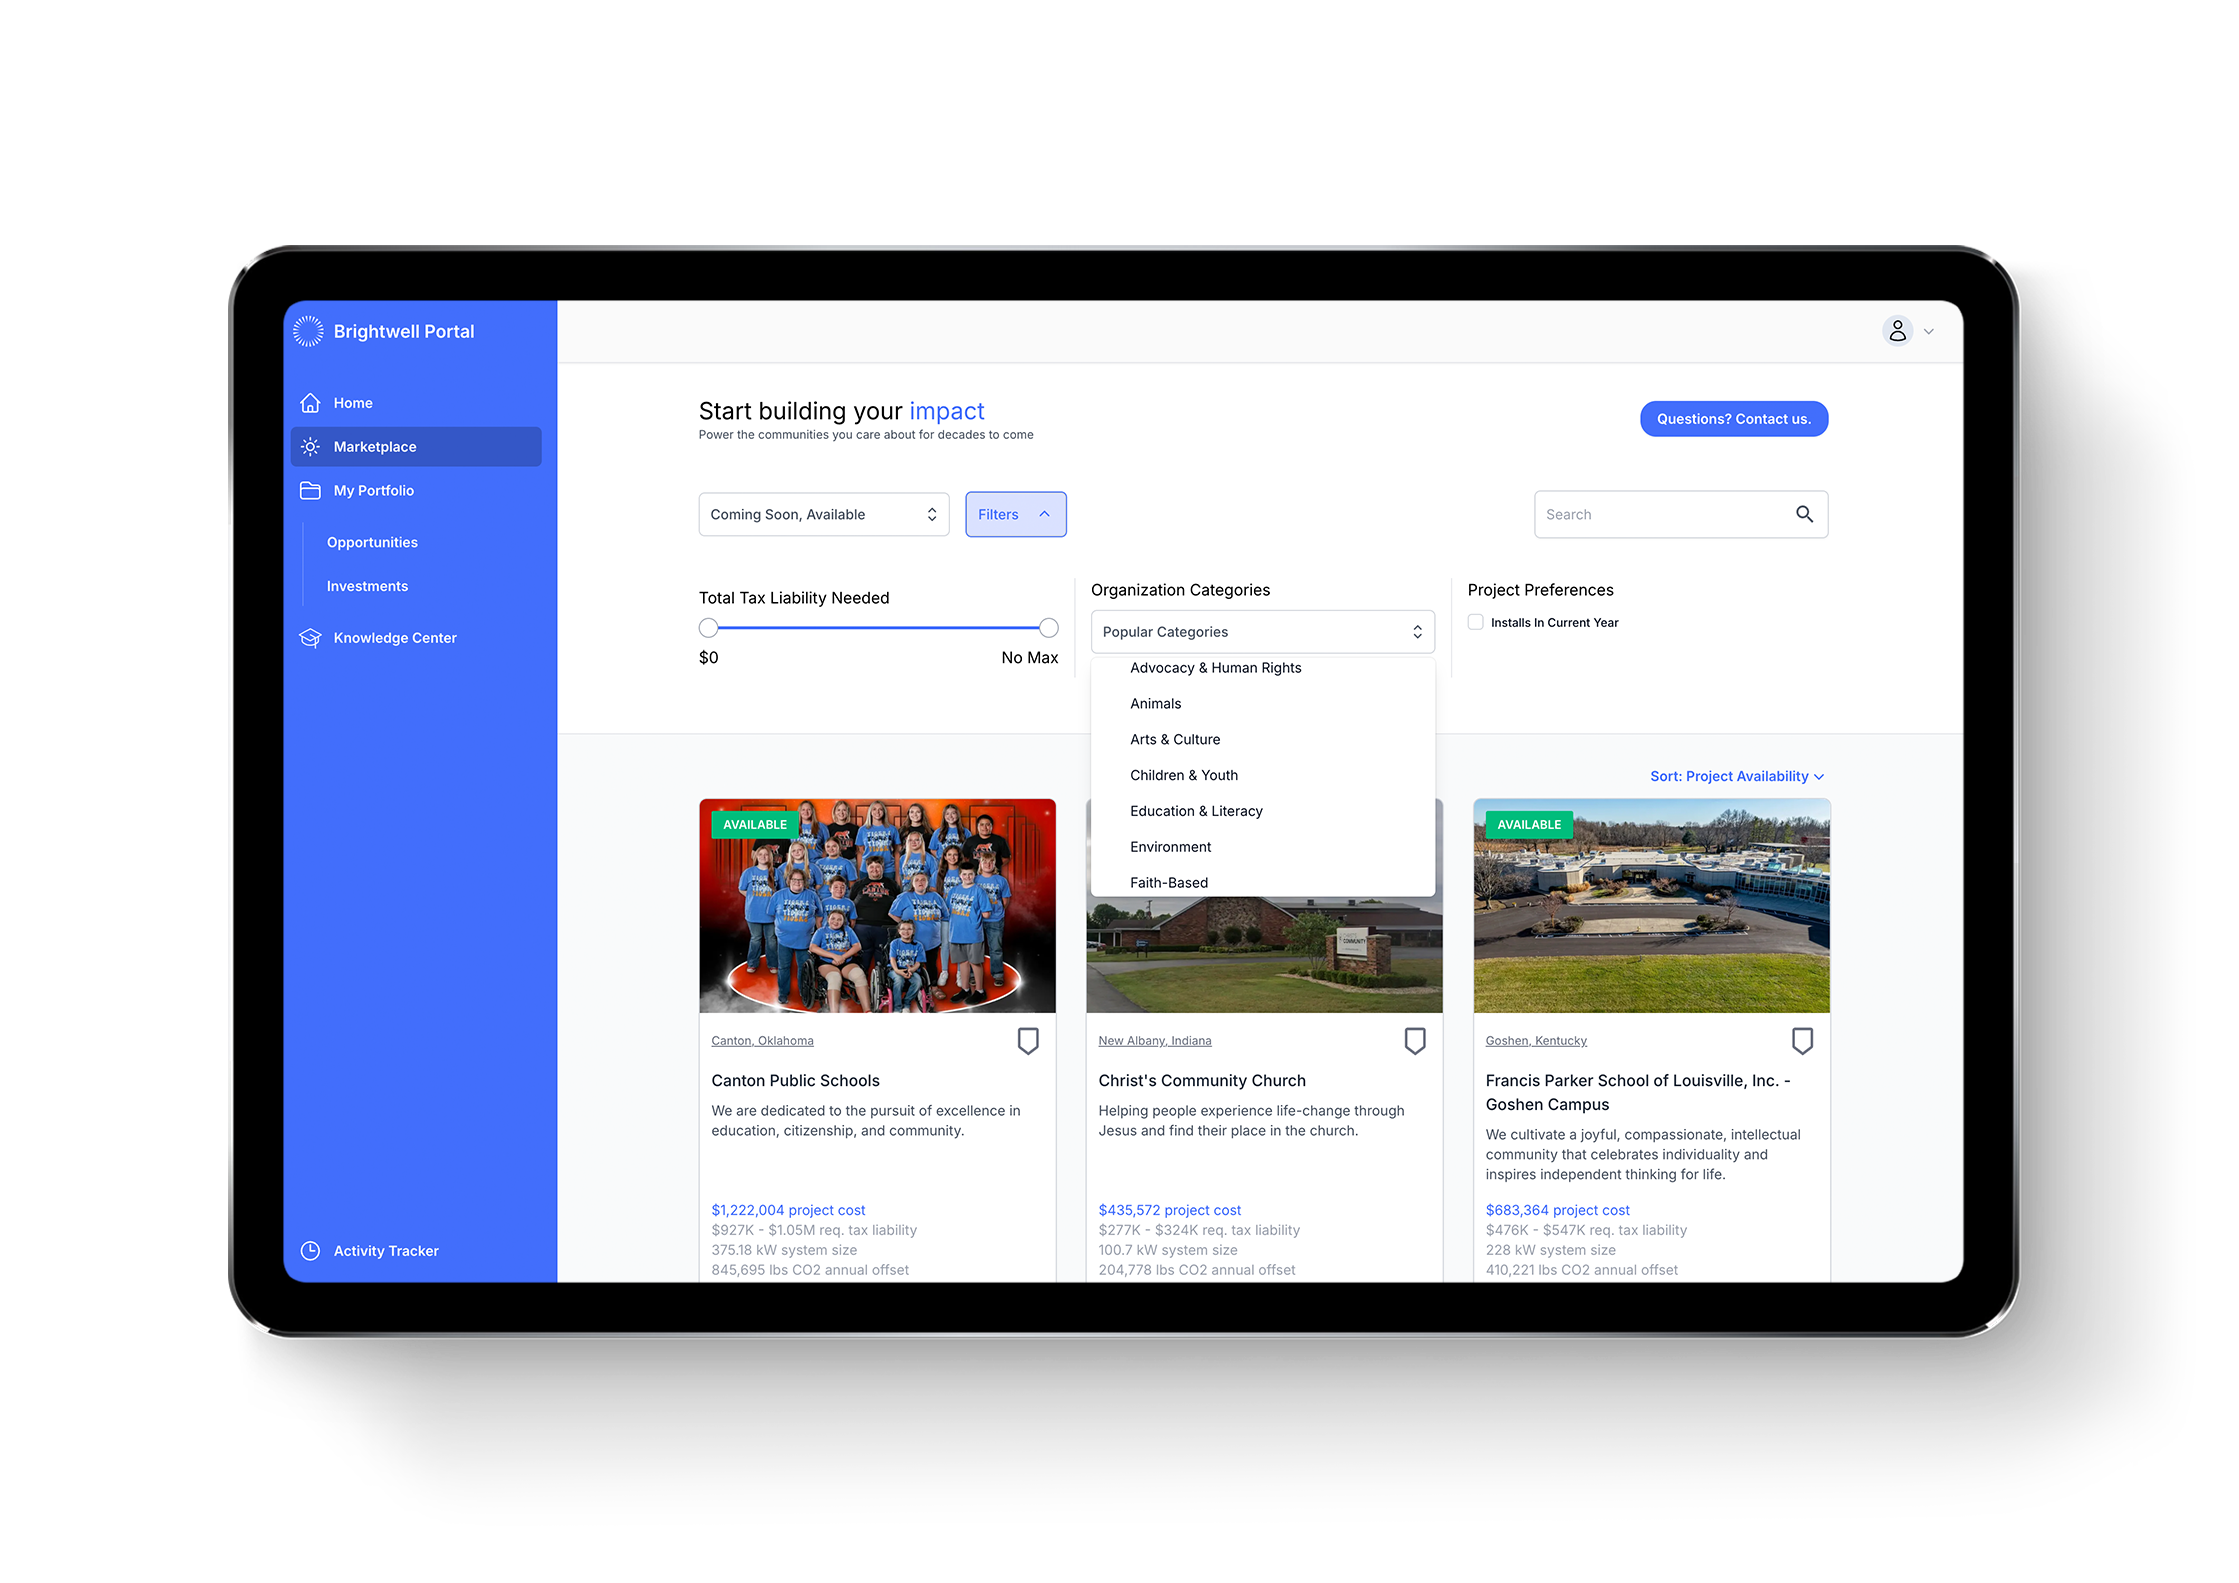The image size is (2239, 1583).
Task: Bookmark Francis Parker School project
Action: (x=1802, y=1041)
